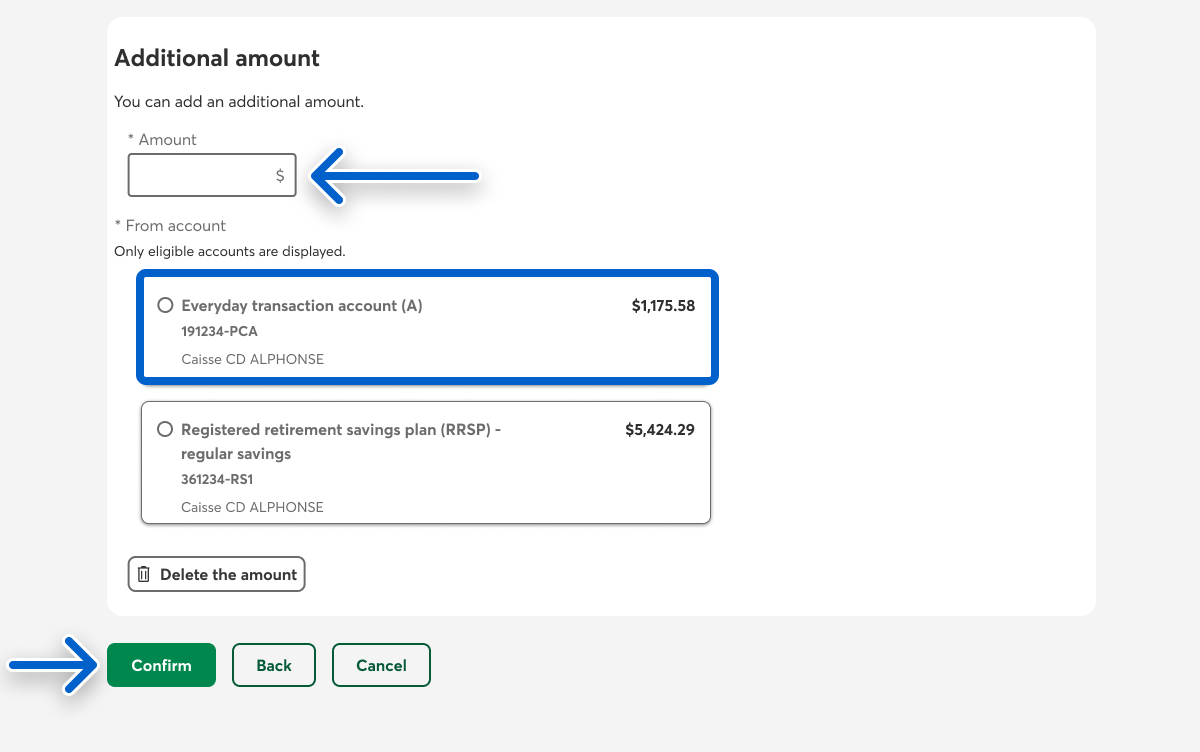This screenshot has width=1200, height=752.
Task: Click the dollar sign inside the Amount field
Action: (x=280, y=176)
